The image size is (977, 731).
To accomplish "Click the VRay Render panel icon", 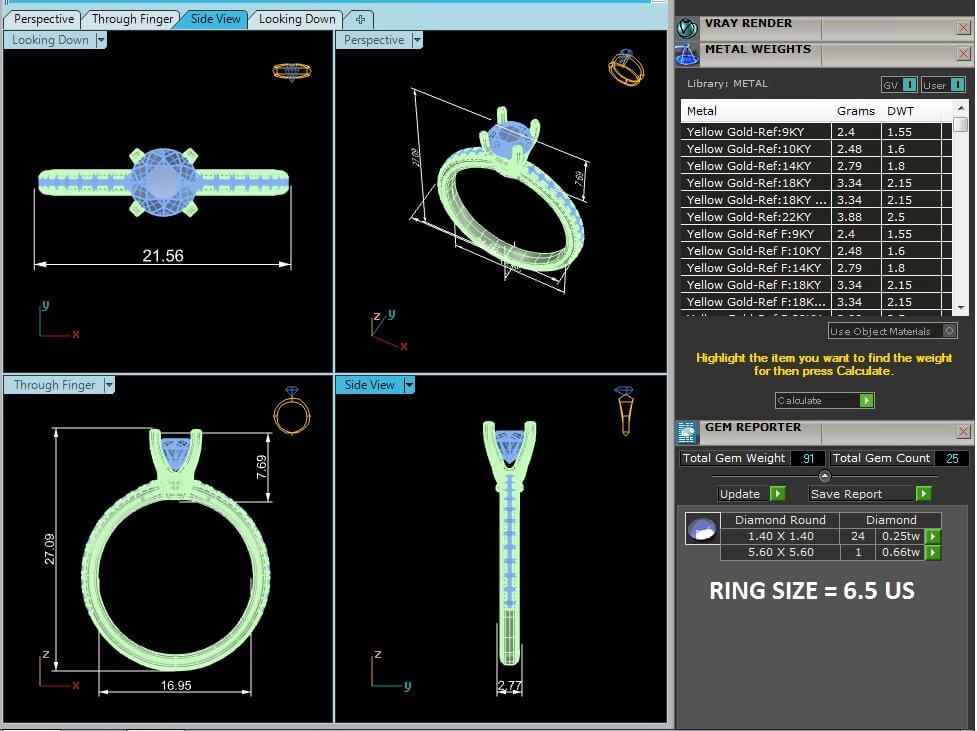I will (x=687, y=28).
